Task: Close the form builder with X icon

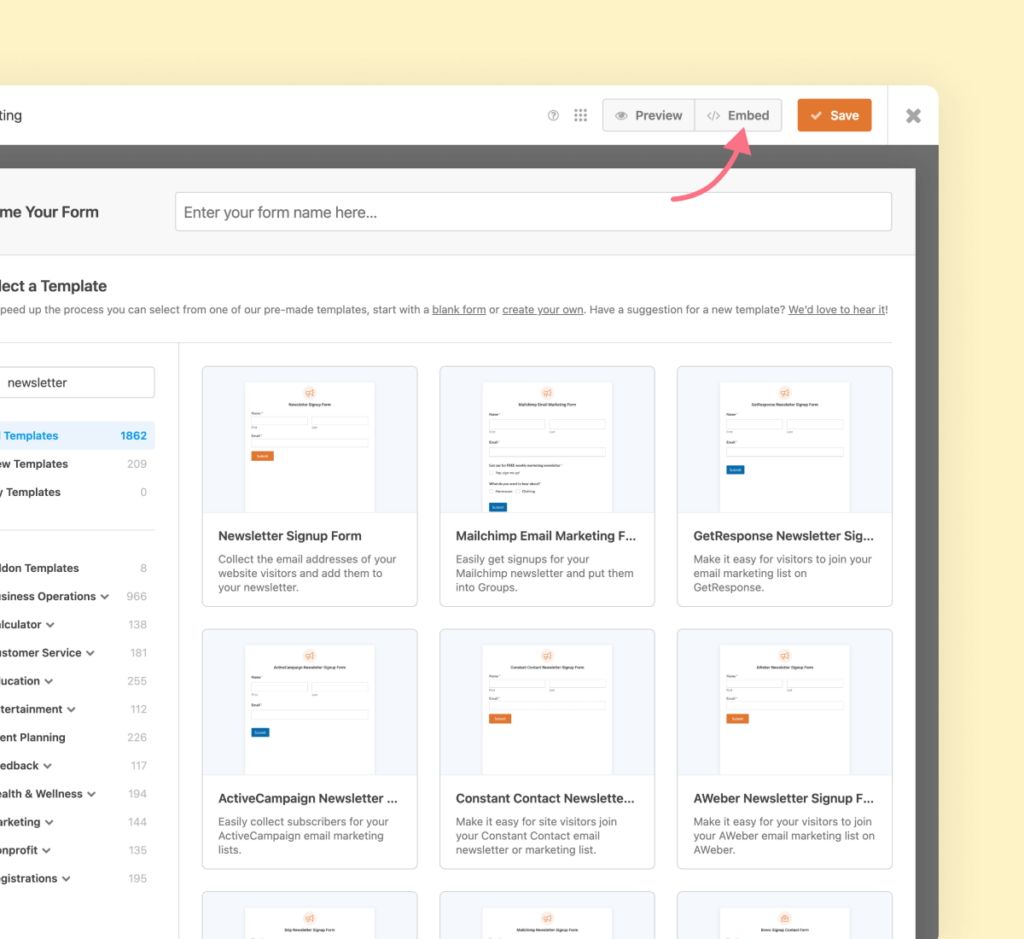Action: point(913,116)
